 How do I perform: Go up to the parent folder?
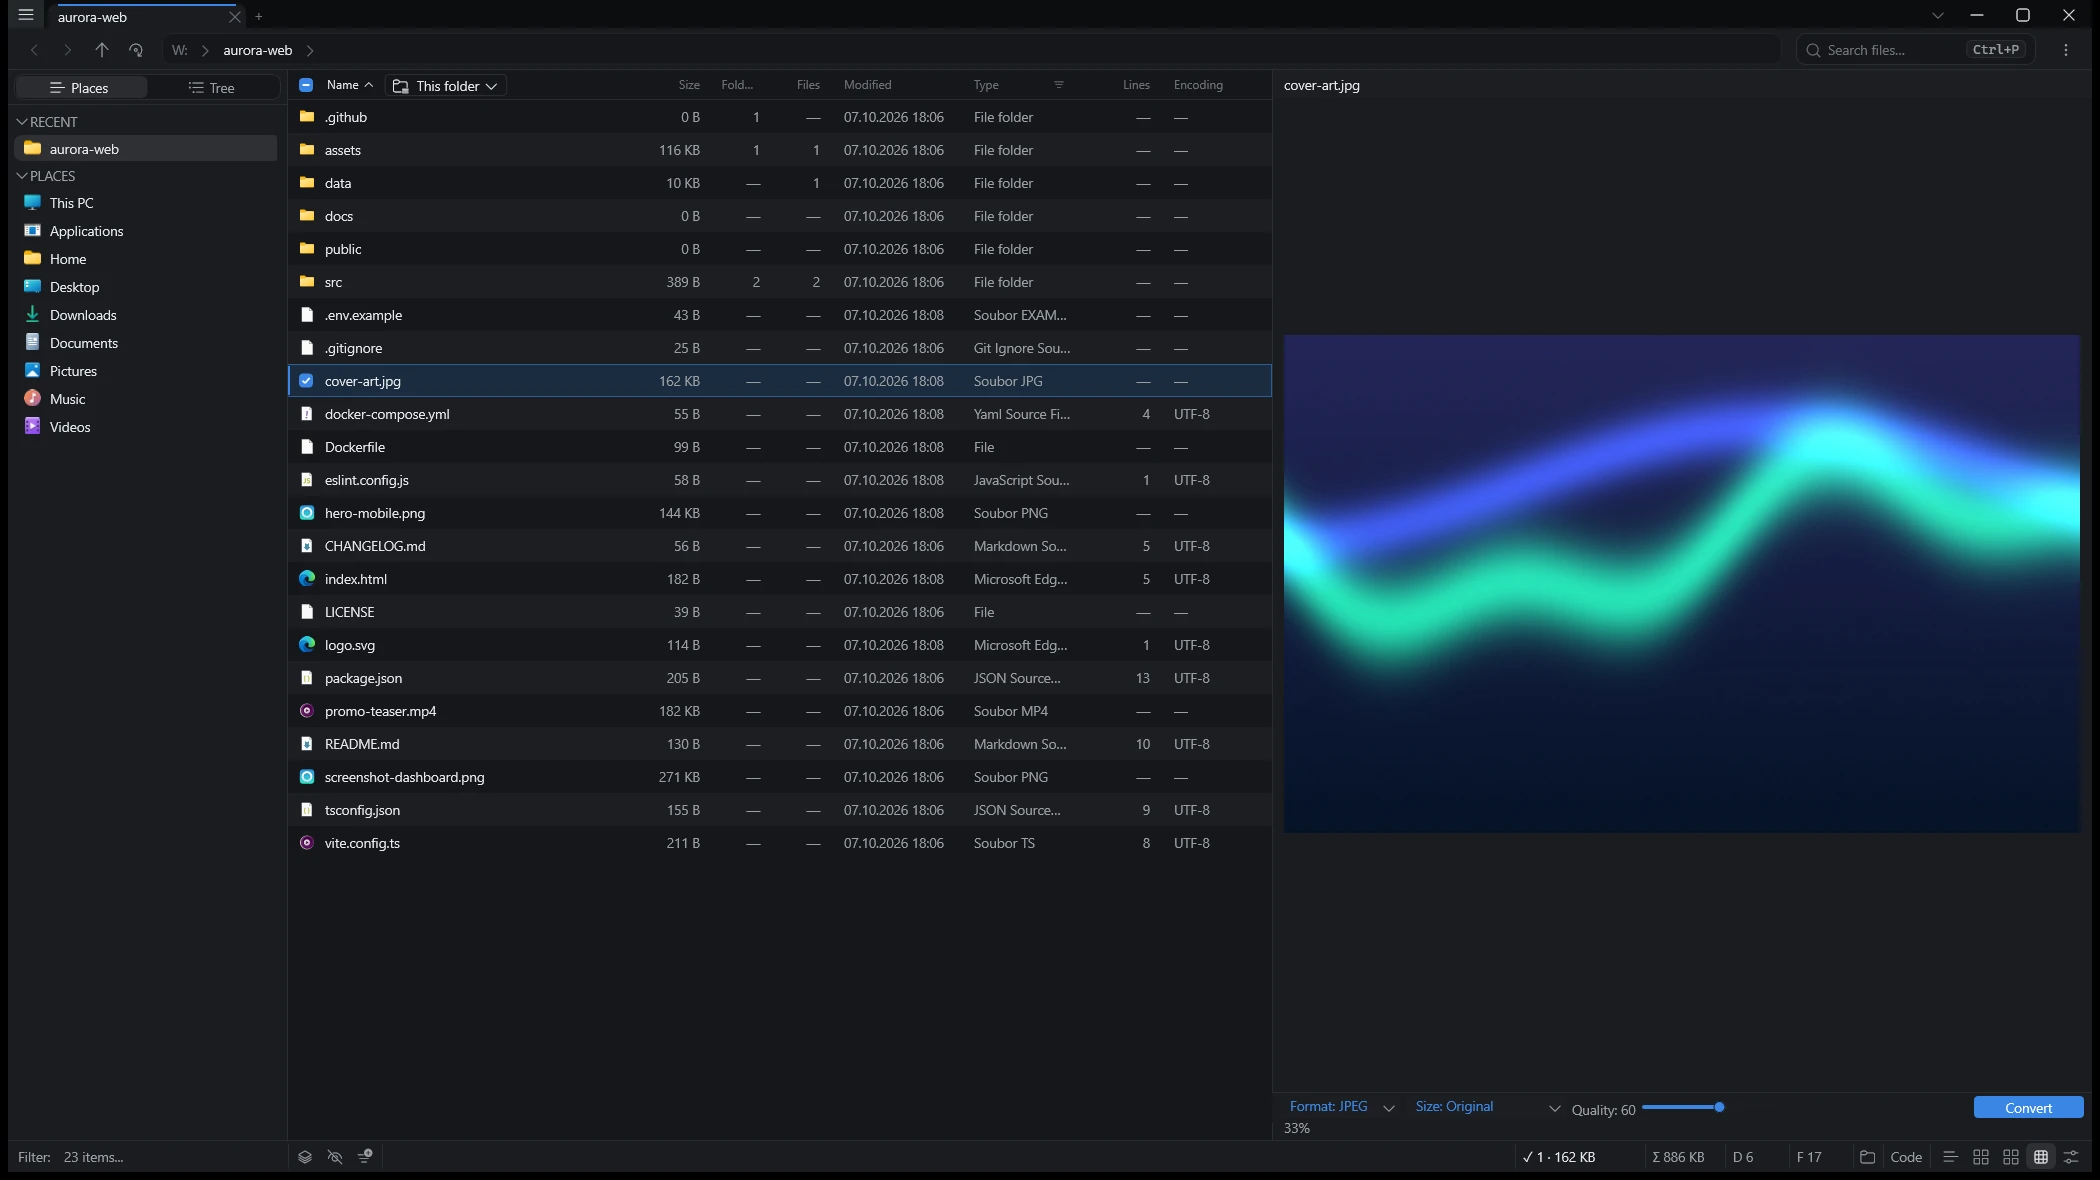[x=101, y=50]
